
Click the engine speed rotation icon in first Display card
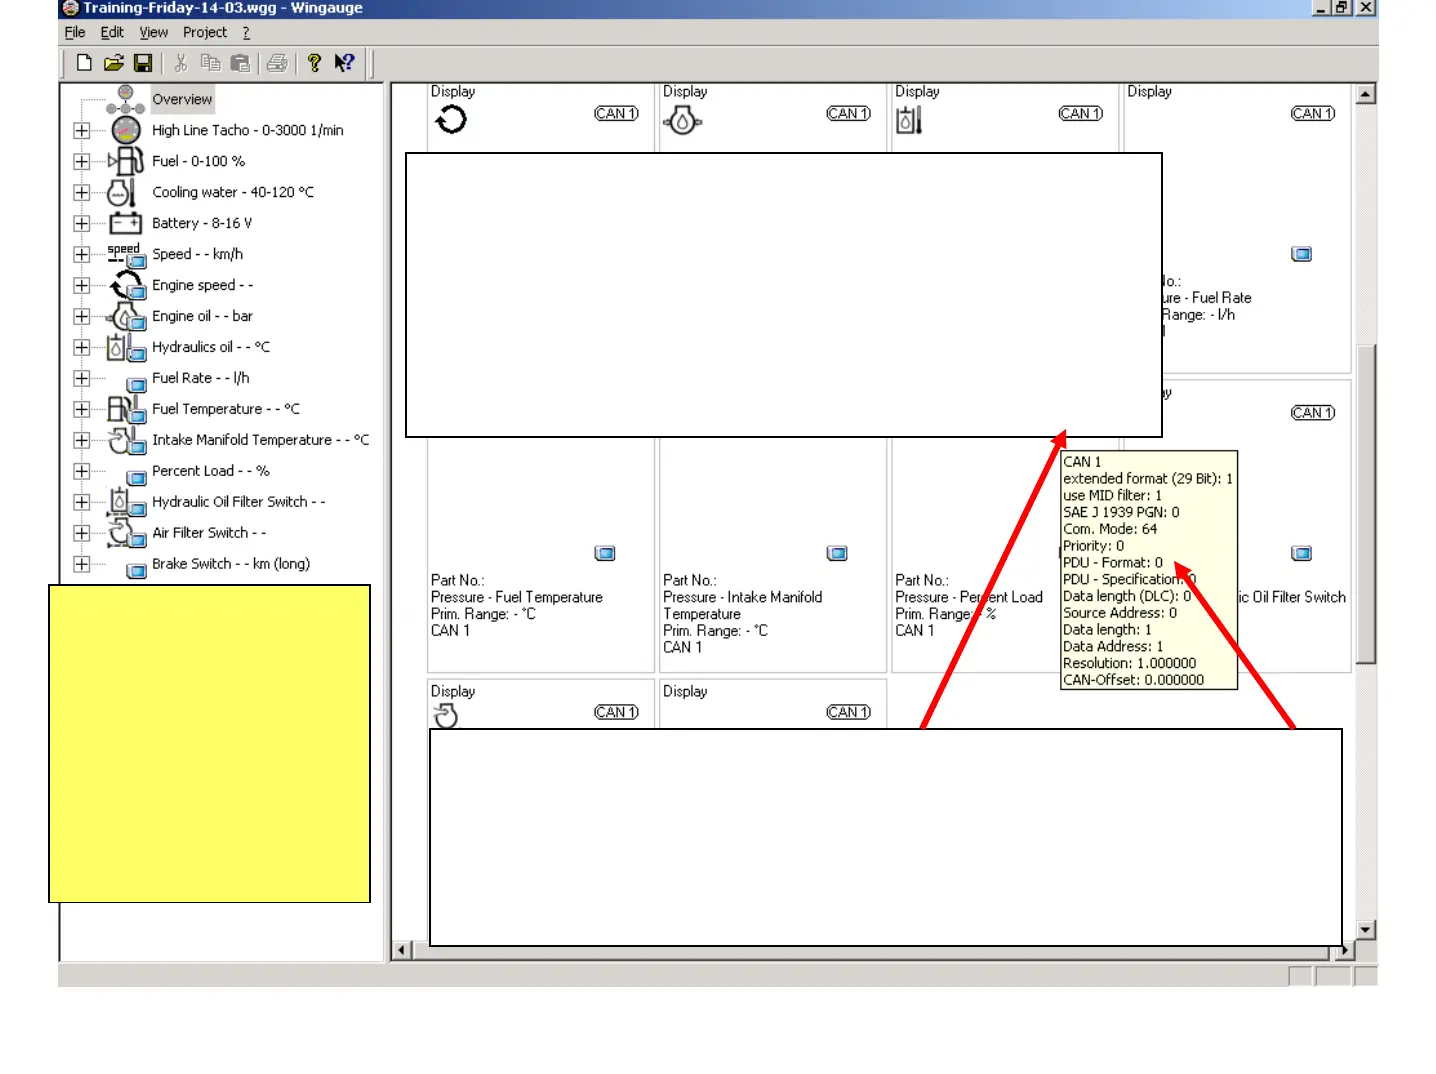[451, 120]
